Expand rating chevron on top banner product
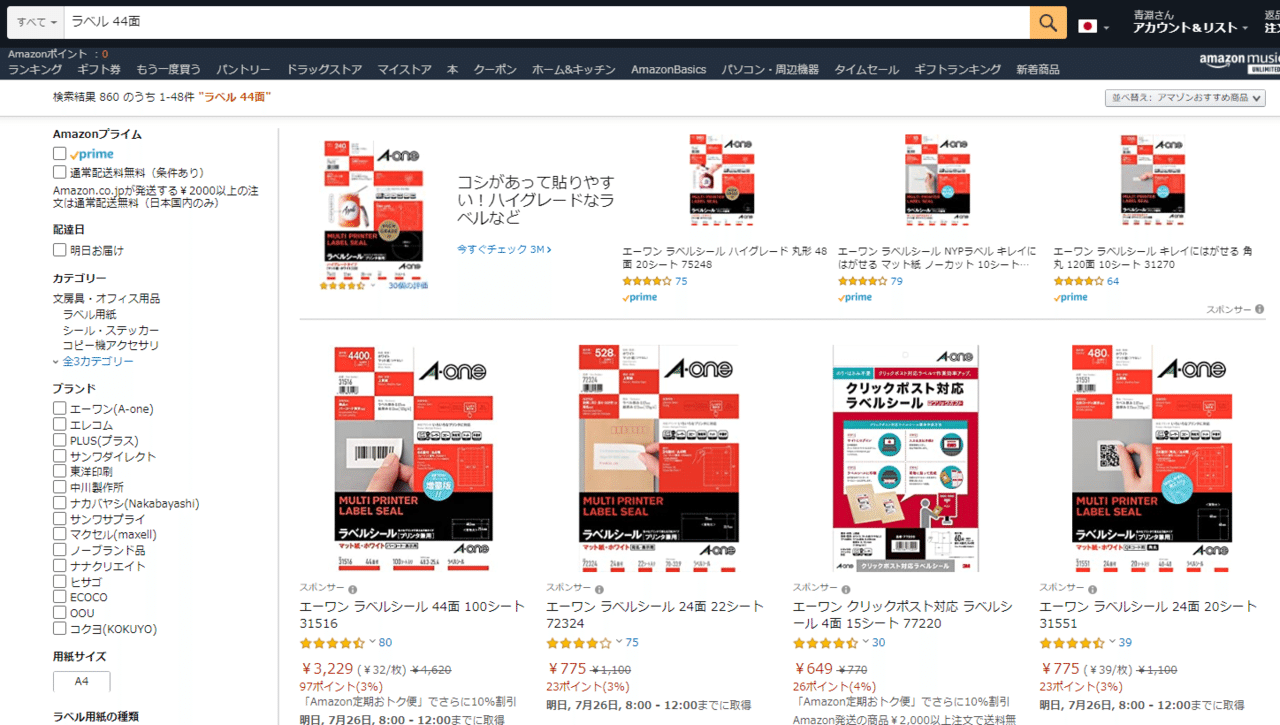This screenshot has height=725, width=1280. pos(373,286)
